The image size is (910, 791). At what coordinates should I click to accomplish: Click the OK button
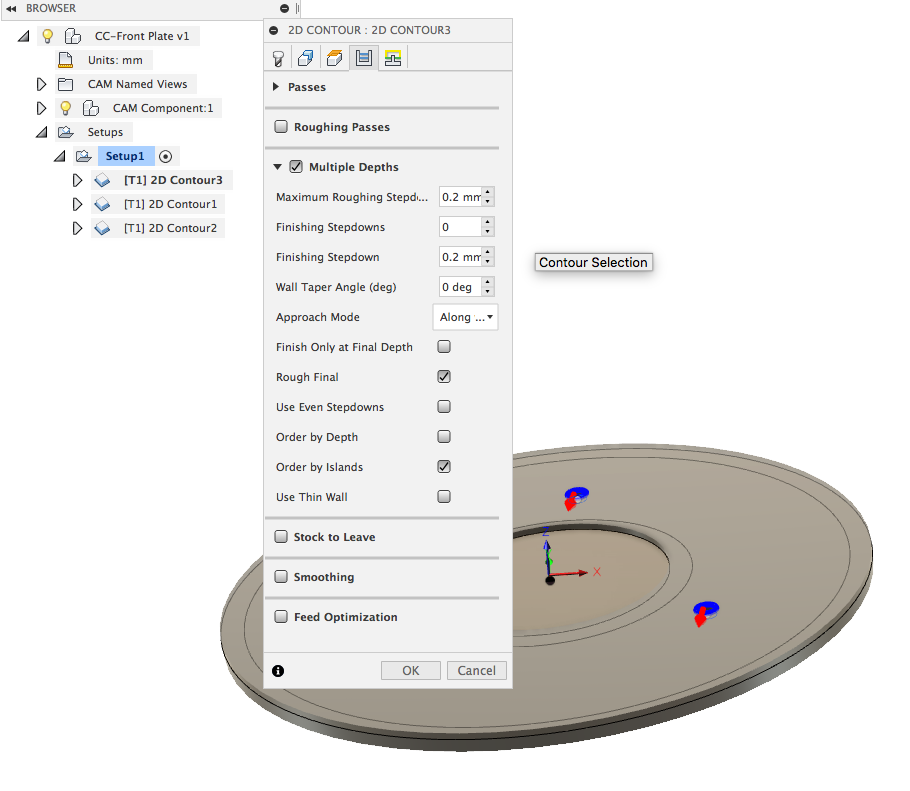pyautogui.click(x=410, y=671)
